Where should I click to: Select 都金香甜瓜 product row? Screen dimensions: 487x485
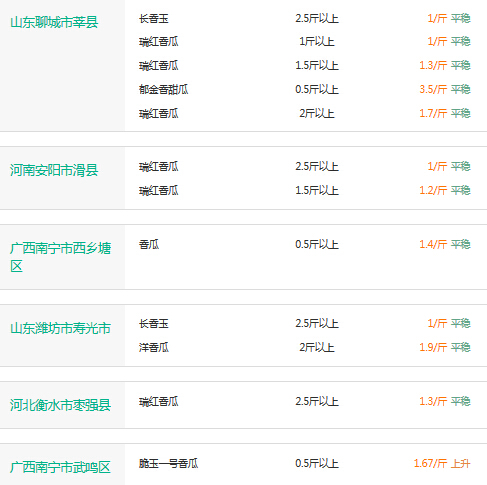pos(305,89)
